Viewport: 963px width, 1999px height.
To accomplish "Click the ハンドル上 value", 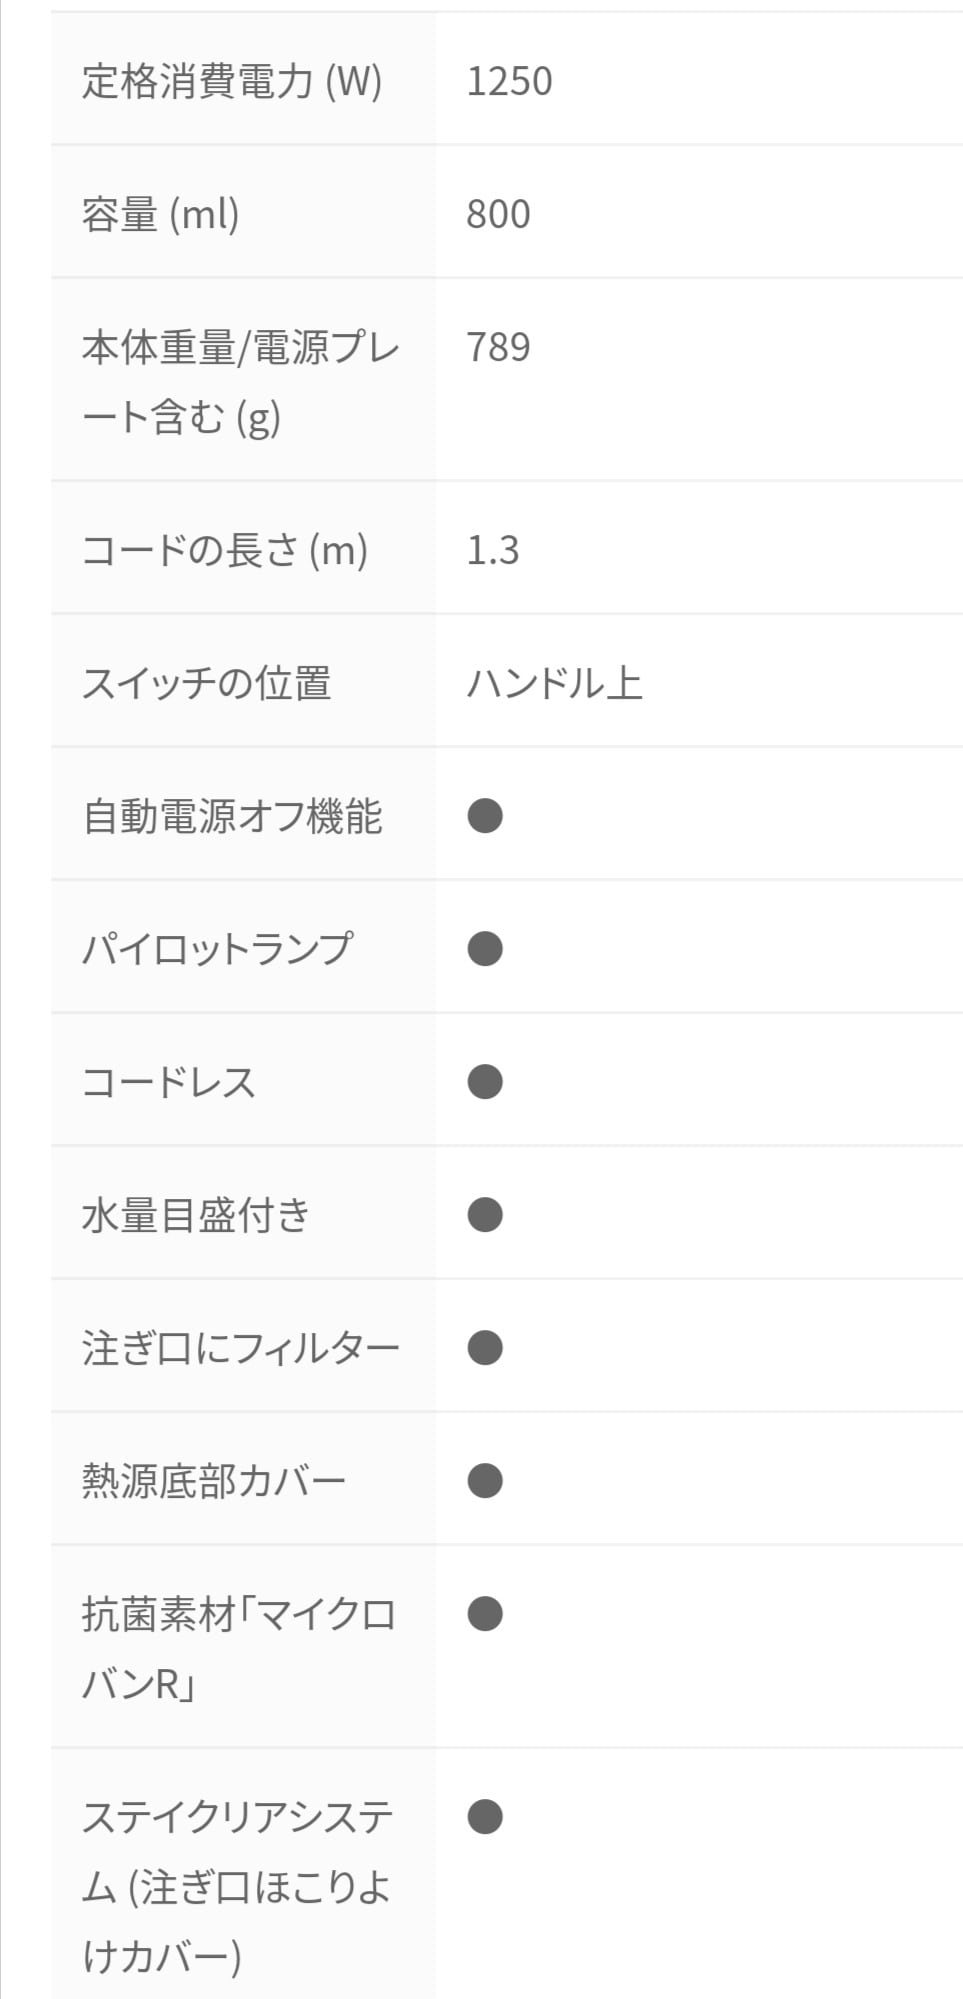I will tap(555, 683).
